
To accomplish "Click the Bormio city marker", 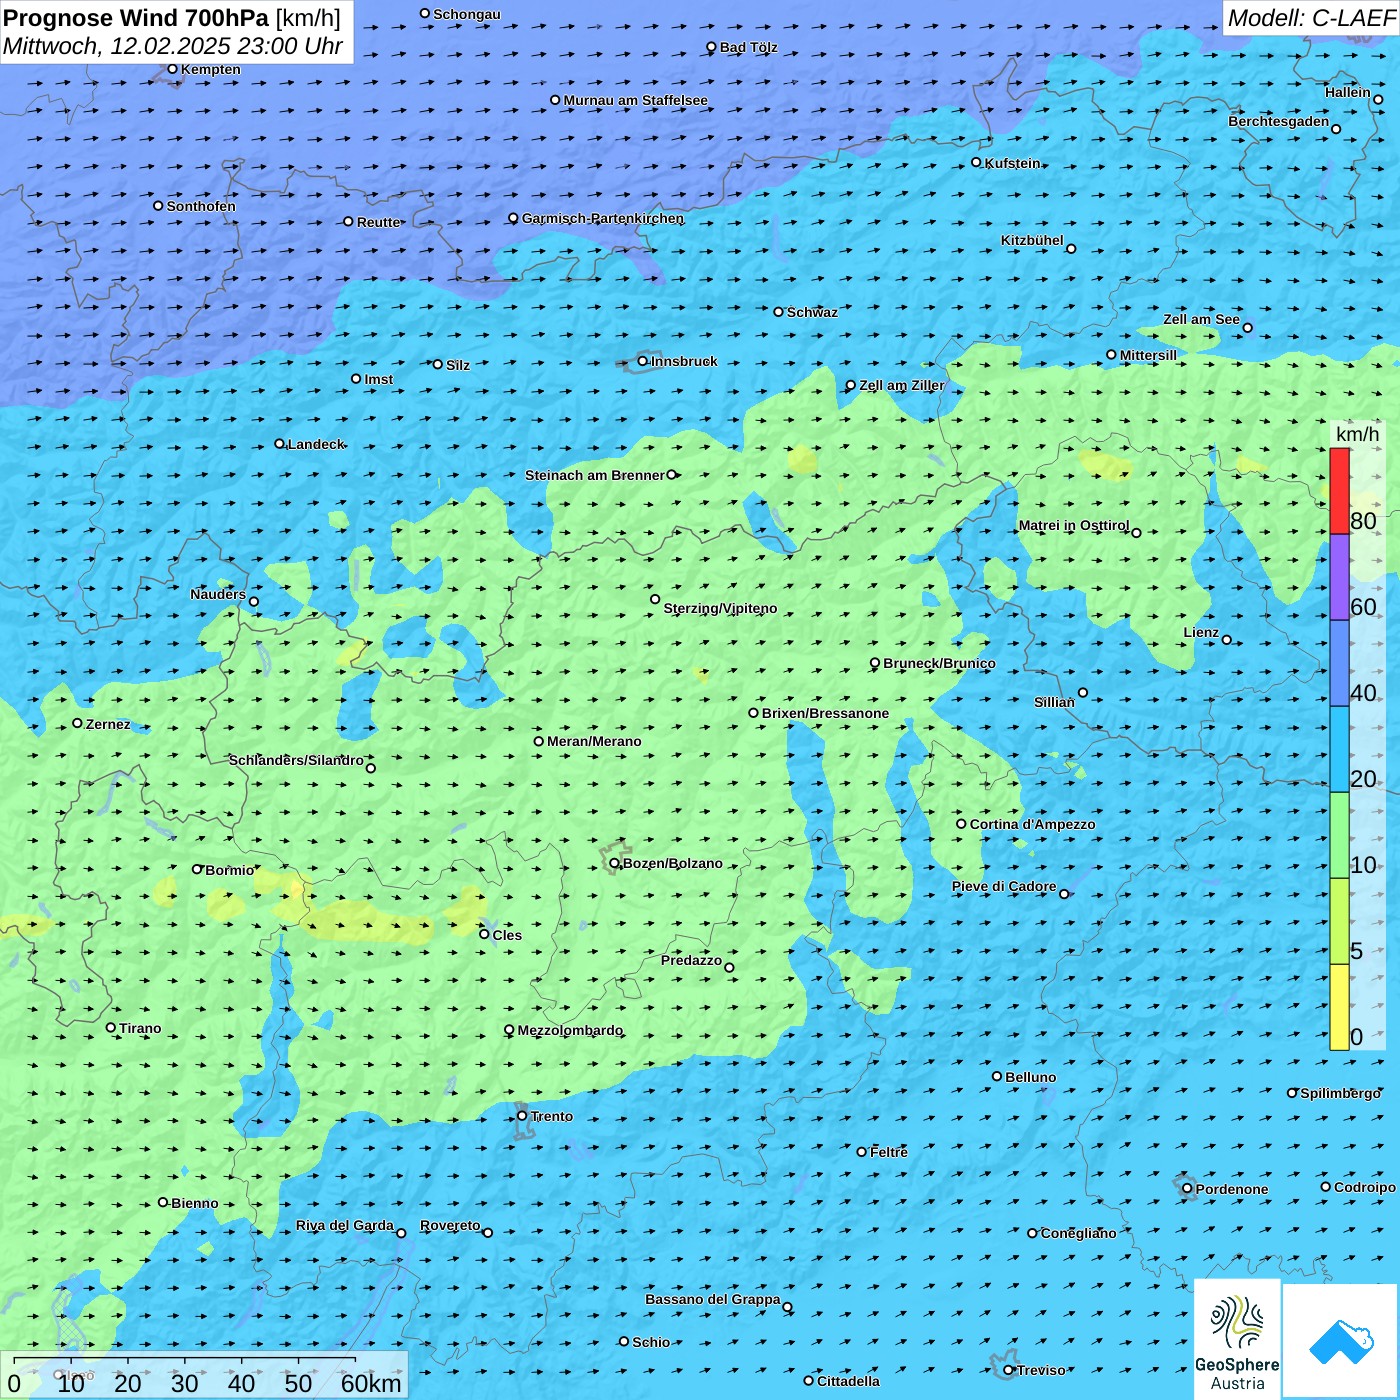I will coord(197,869).
